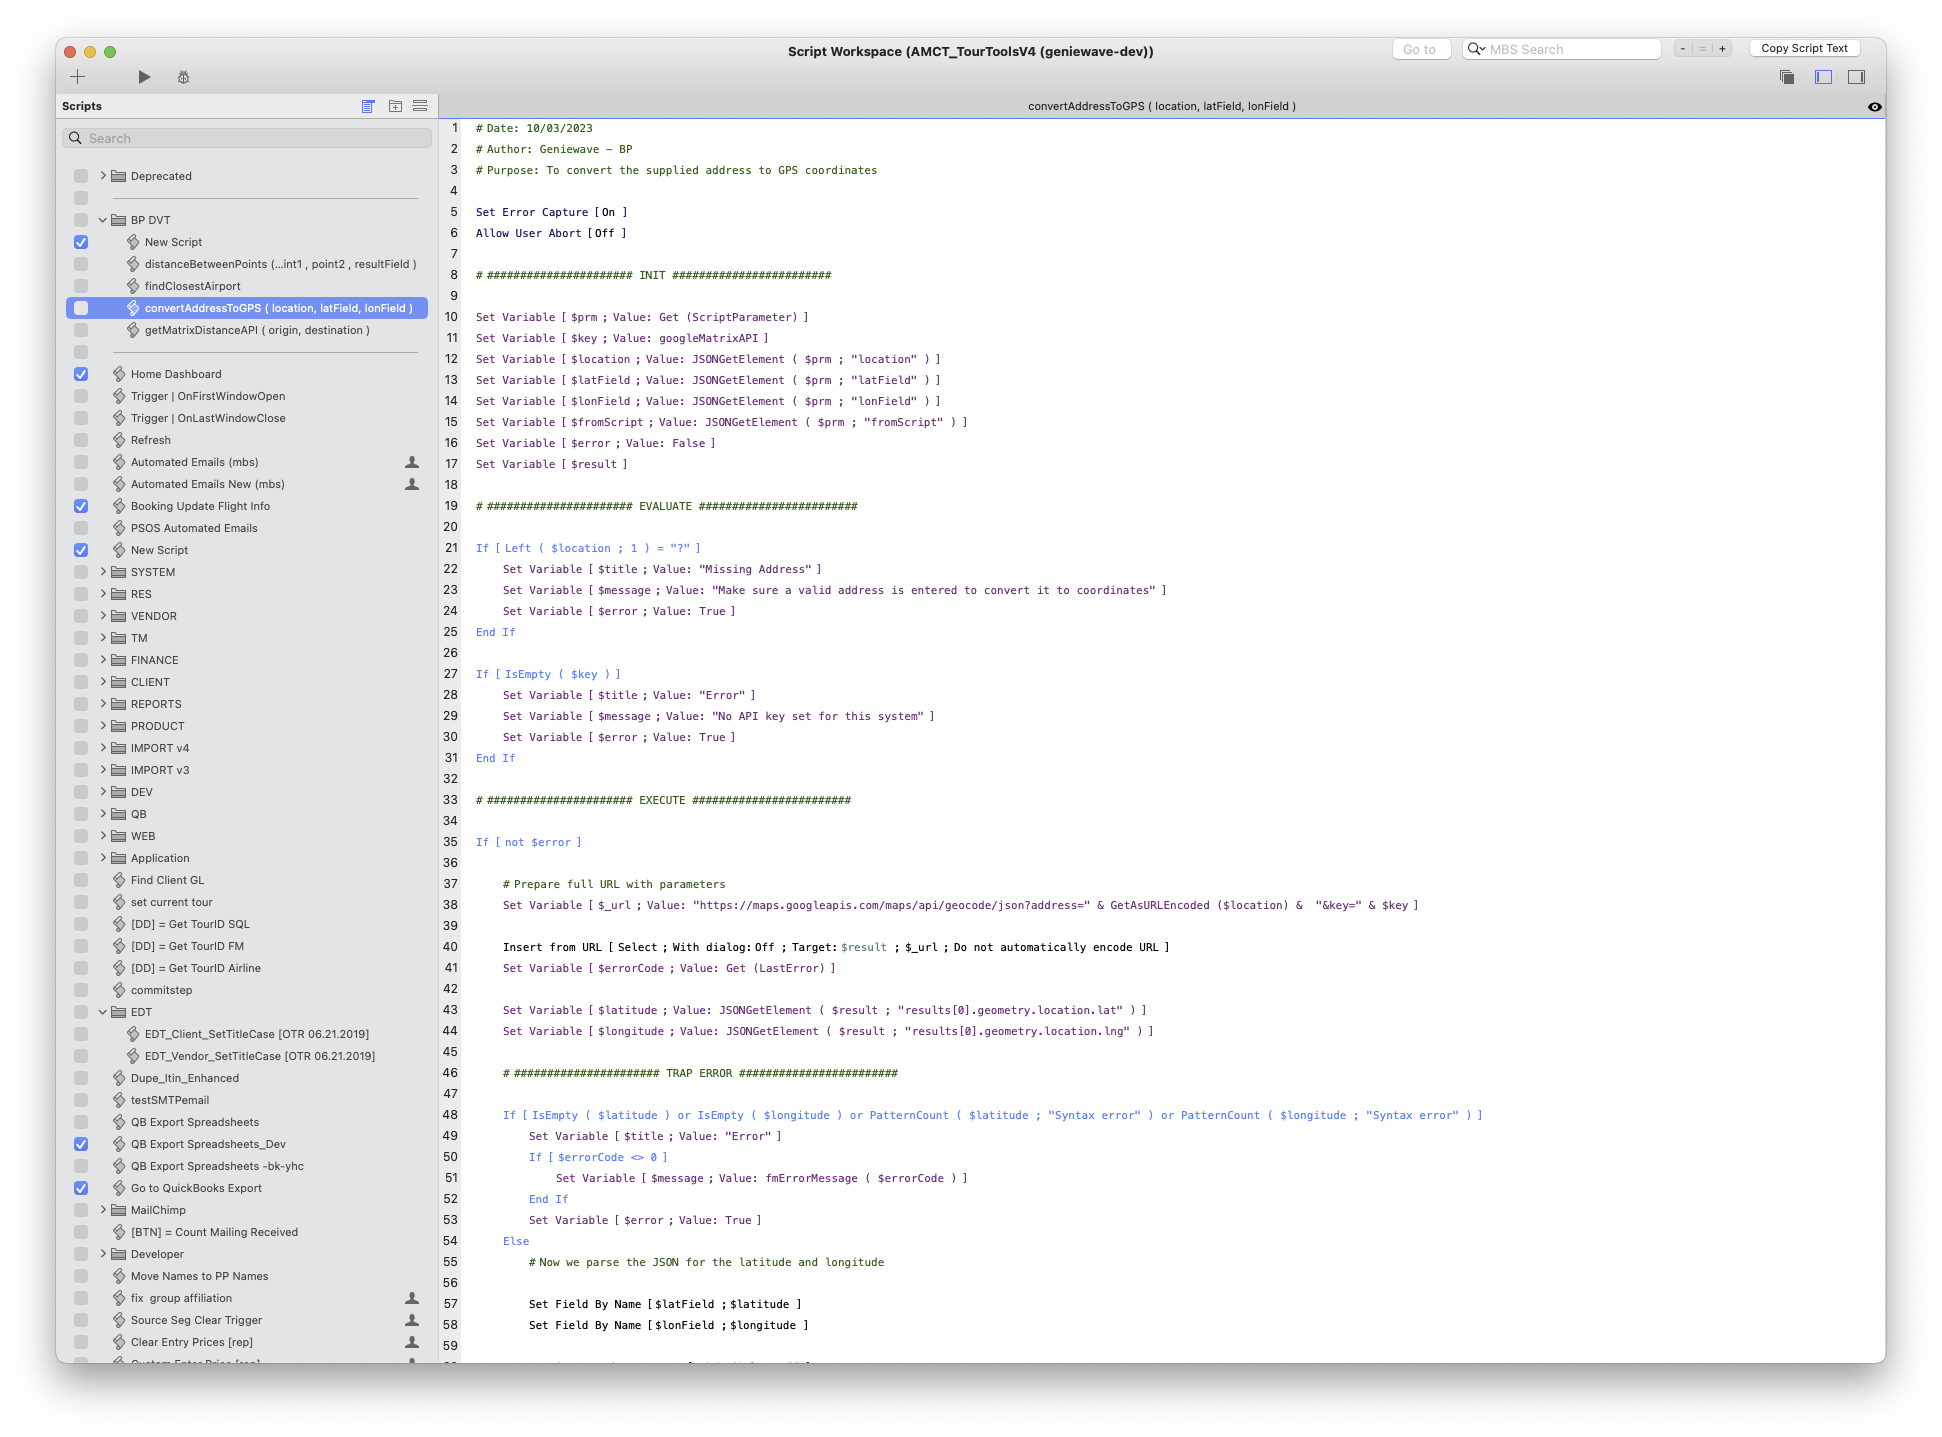The image size is (1942, 1437).
Task: Click the stacked windows icon in toolbar
Action: coord(1787,77)
